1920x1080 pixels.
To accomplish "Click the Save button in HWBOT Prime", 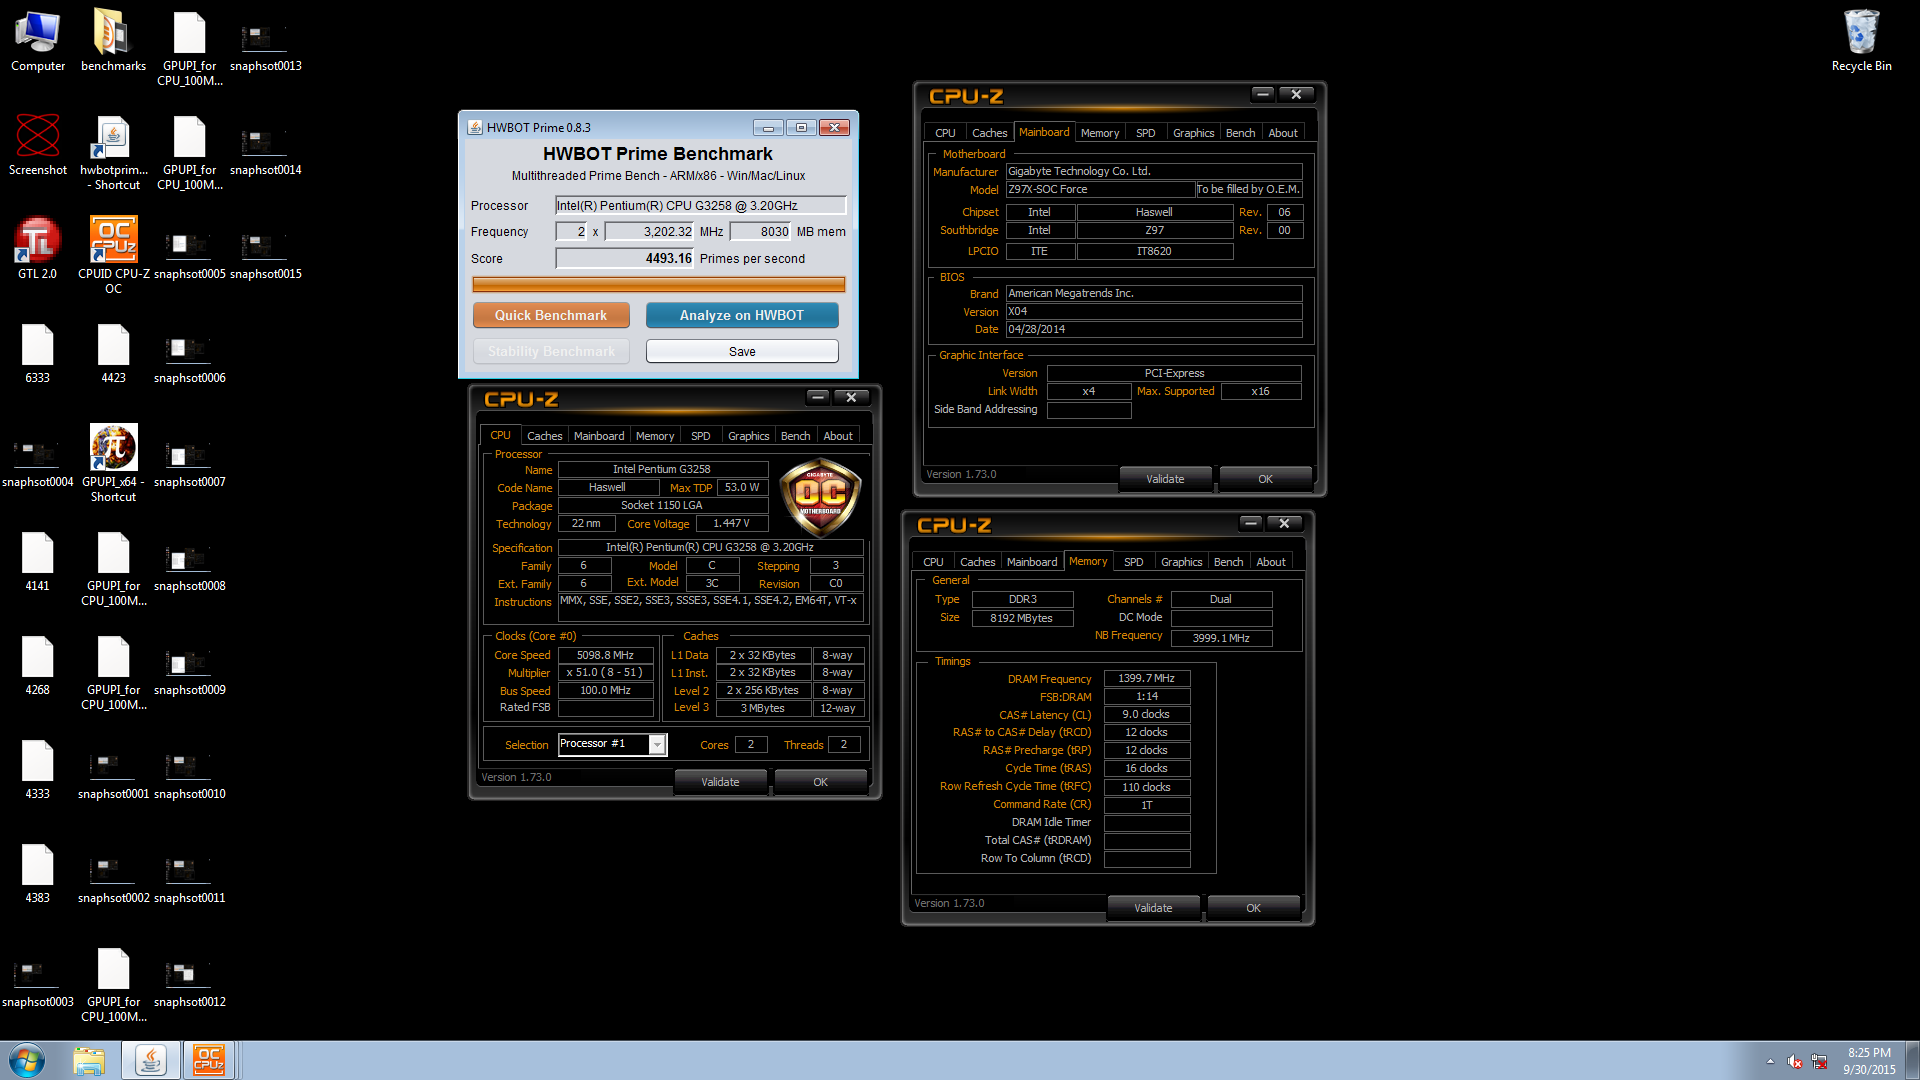I will [x=742, y=351].
